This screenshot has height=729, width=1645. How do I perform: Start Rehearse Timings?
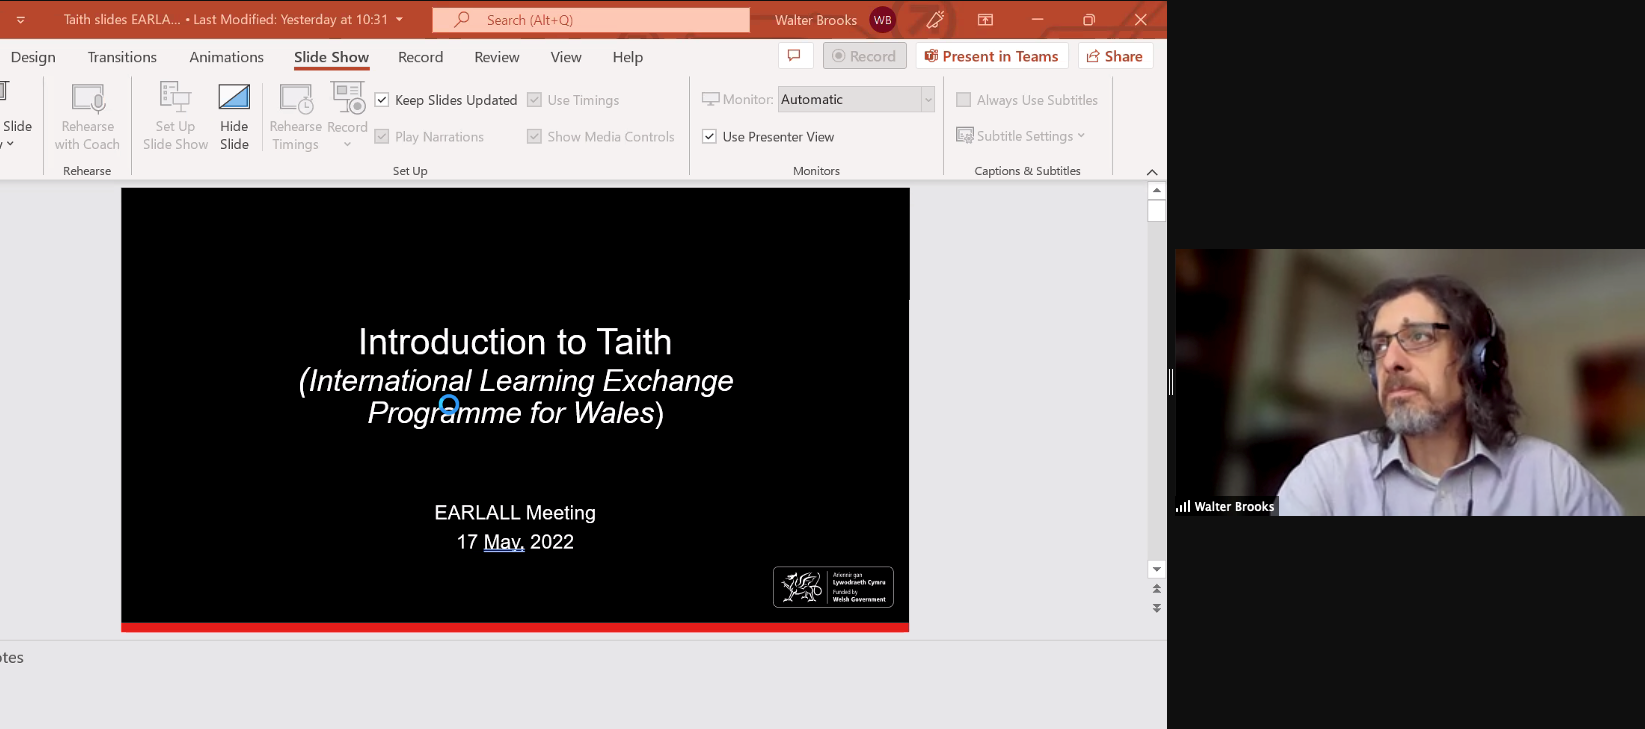point(295,116)
